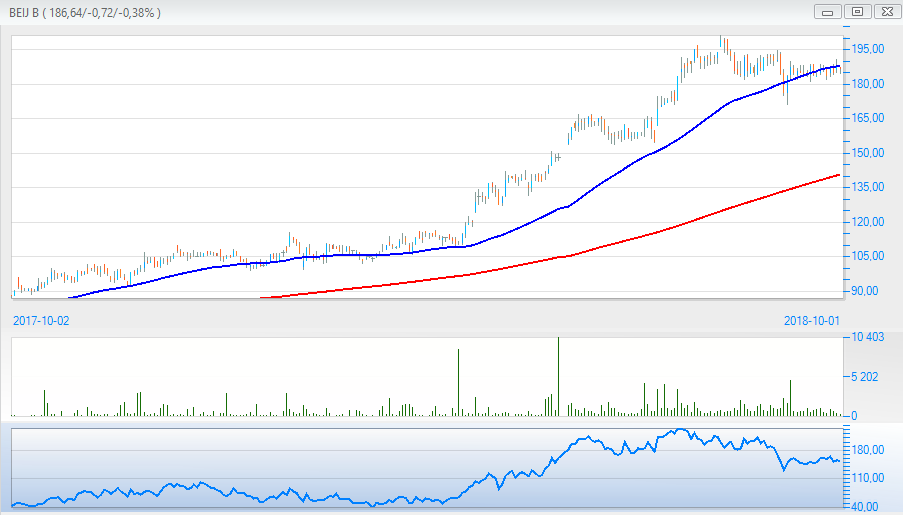The height and width of the screenshot is (515, 903).
Task: Click the 10 403 volume axis label
Action: (x=867, y=337)
